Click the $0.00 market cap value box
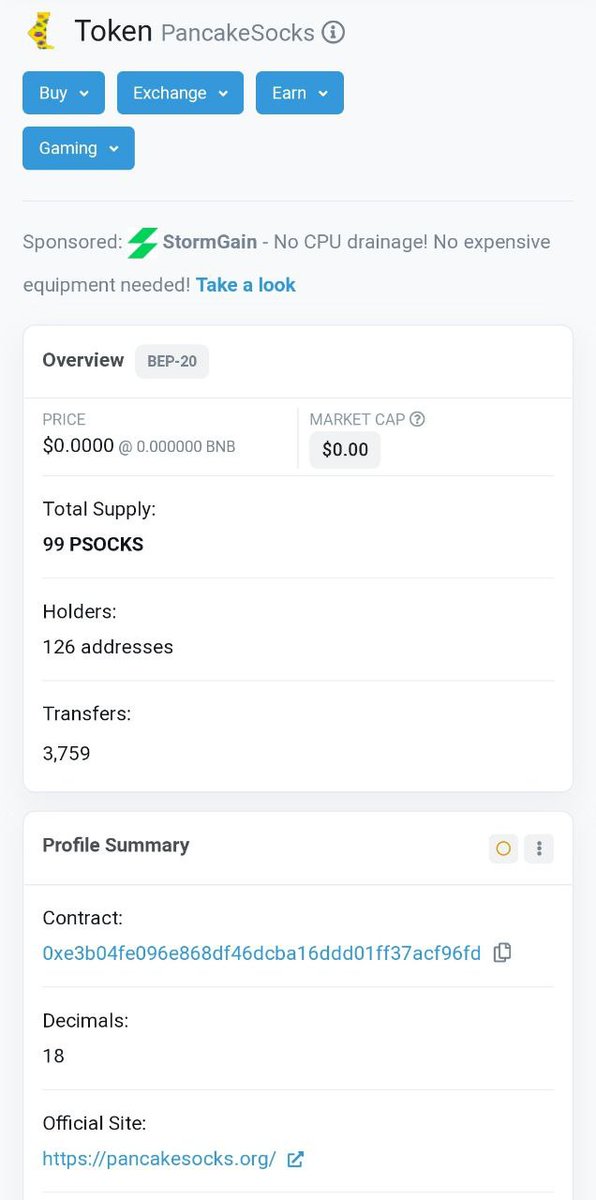This screenshot has width=596, height=1200. 345,450
